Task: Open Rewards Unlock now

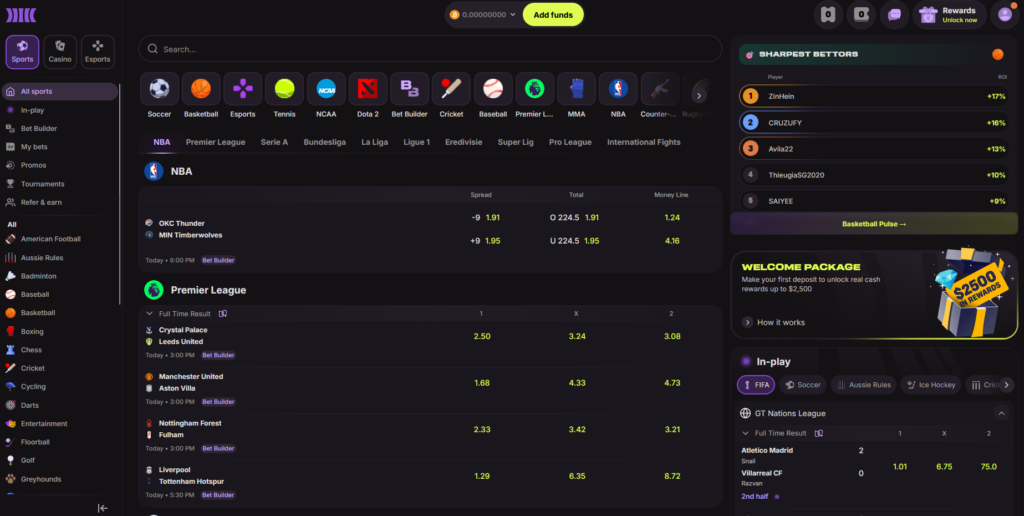Action: 949,15
